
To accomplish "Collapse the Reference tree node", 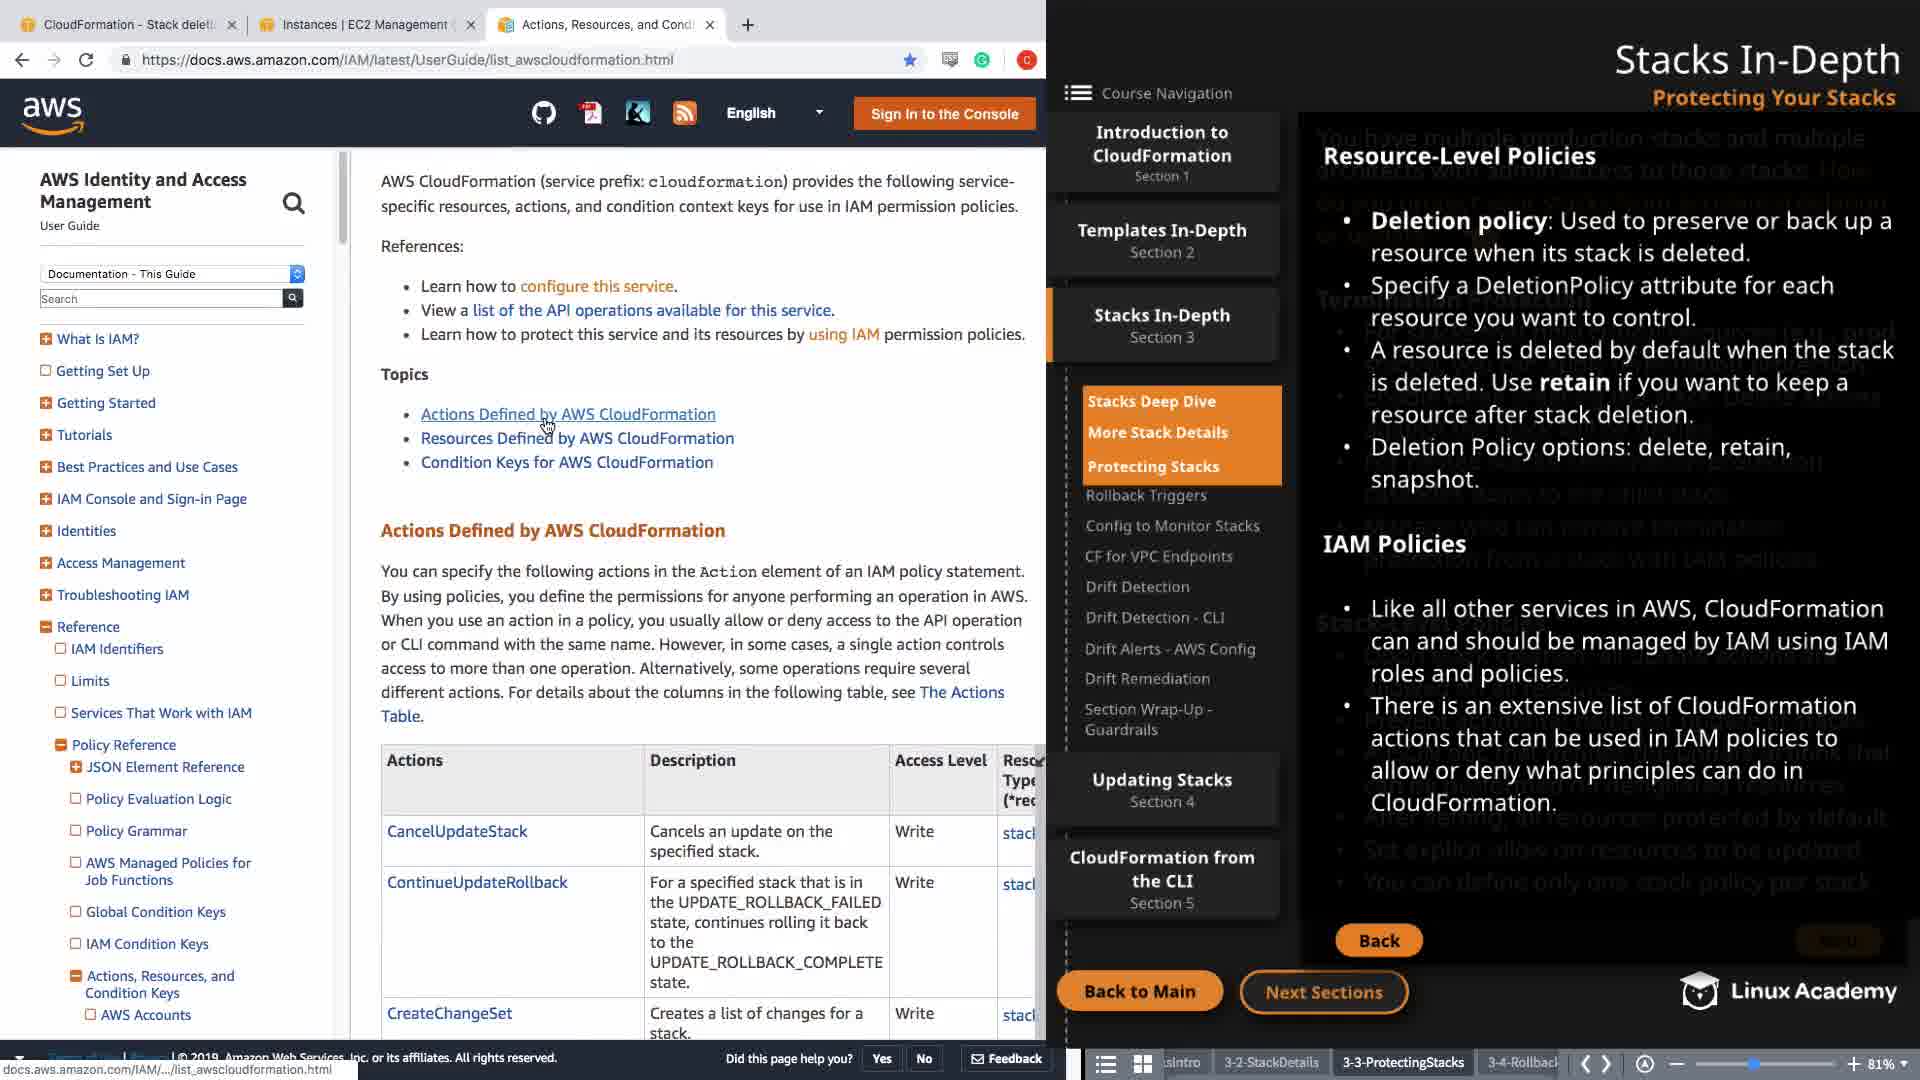I will click(45, 627).
